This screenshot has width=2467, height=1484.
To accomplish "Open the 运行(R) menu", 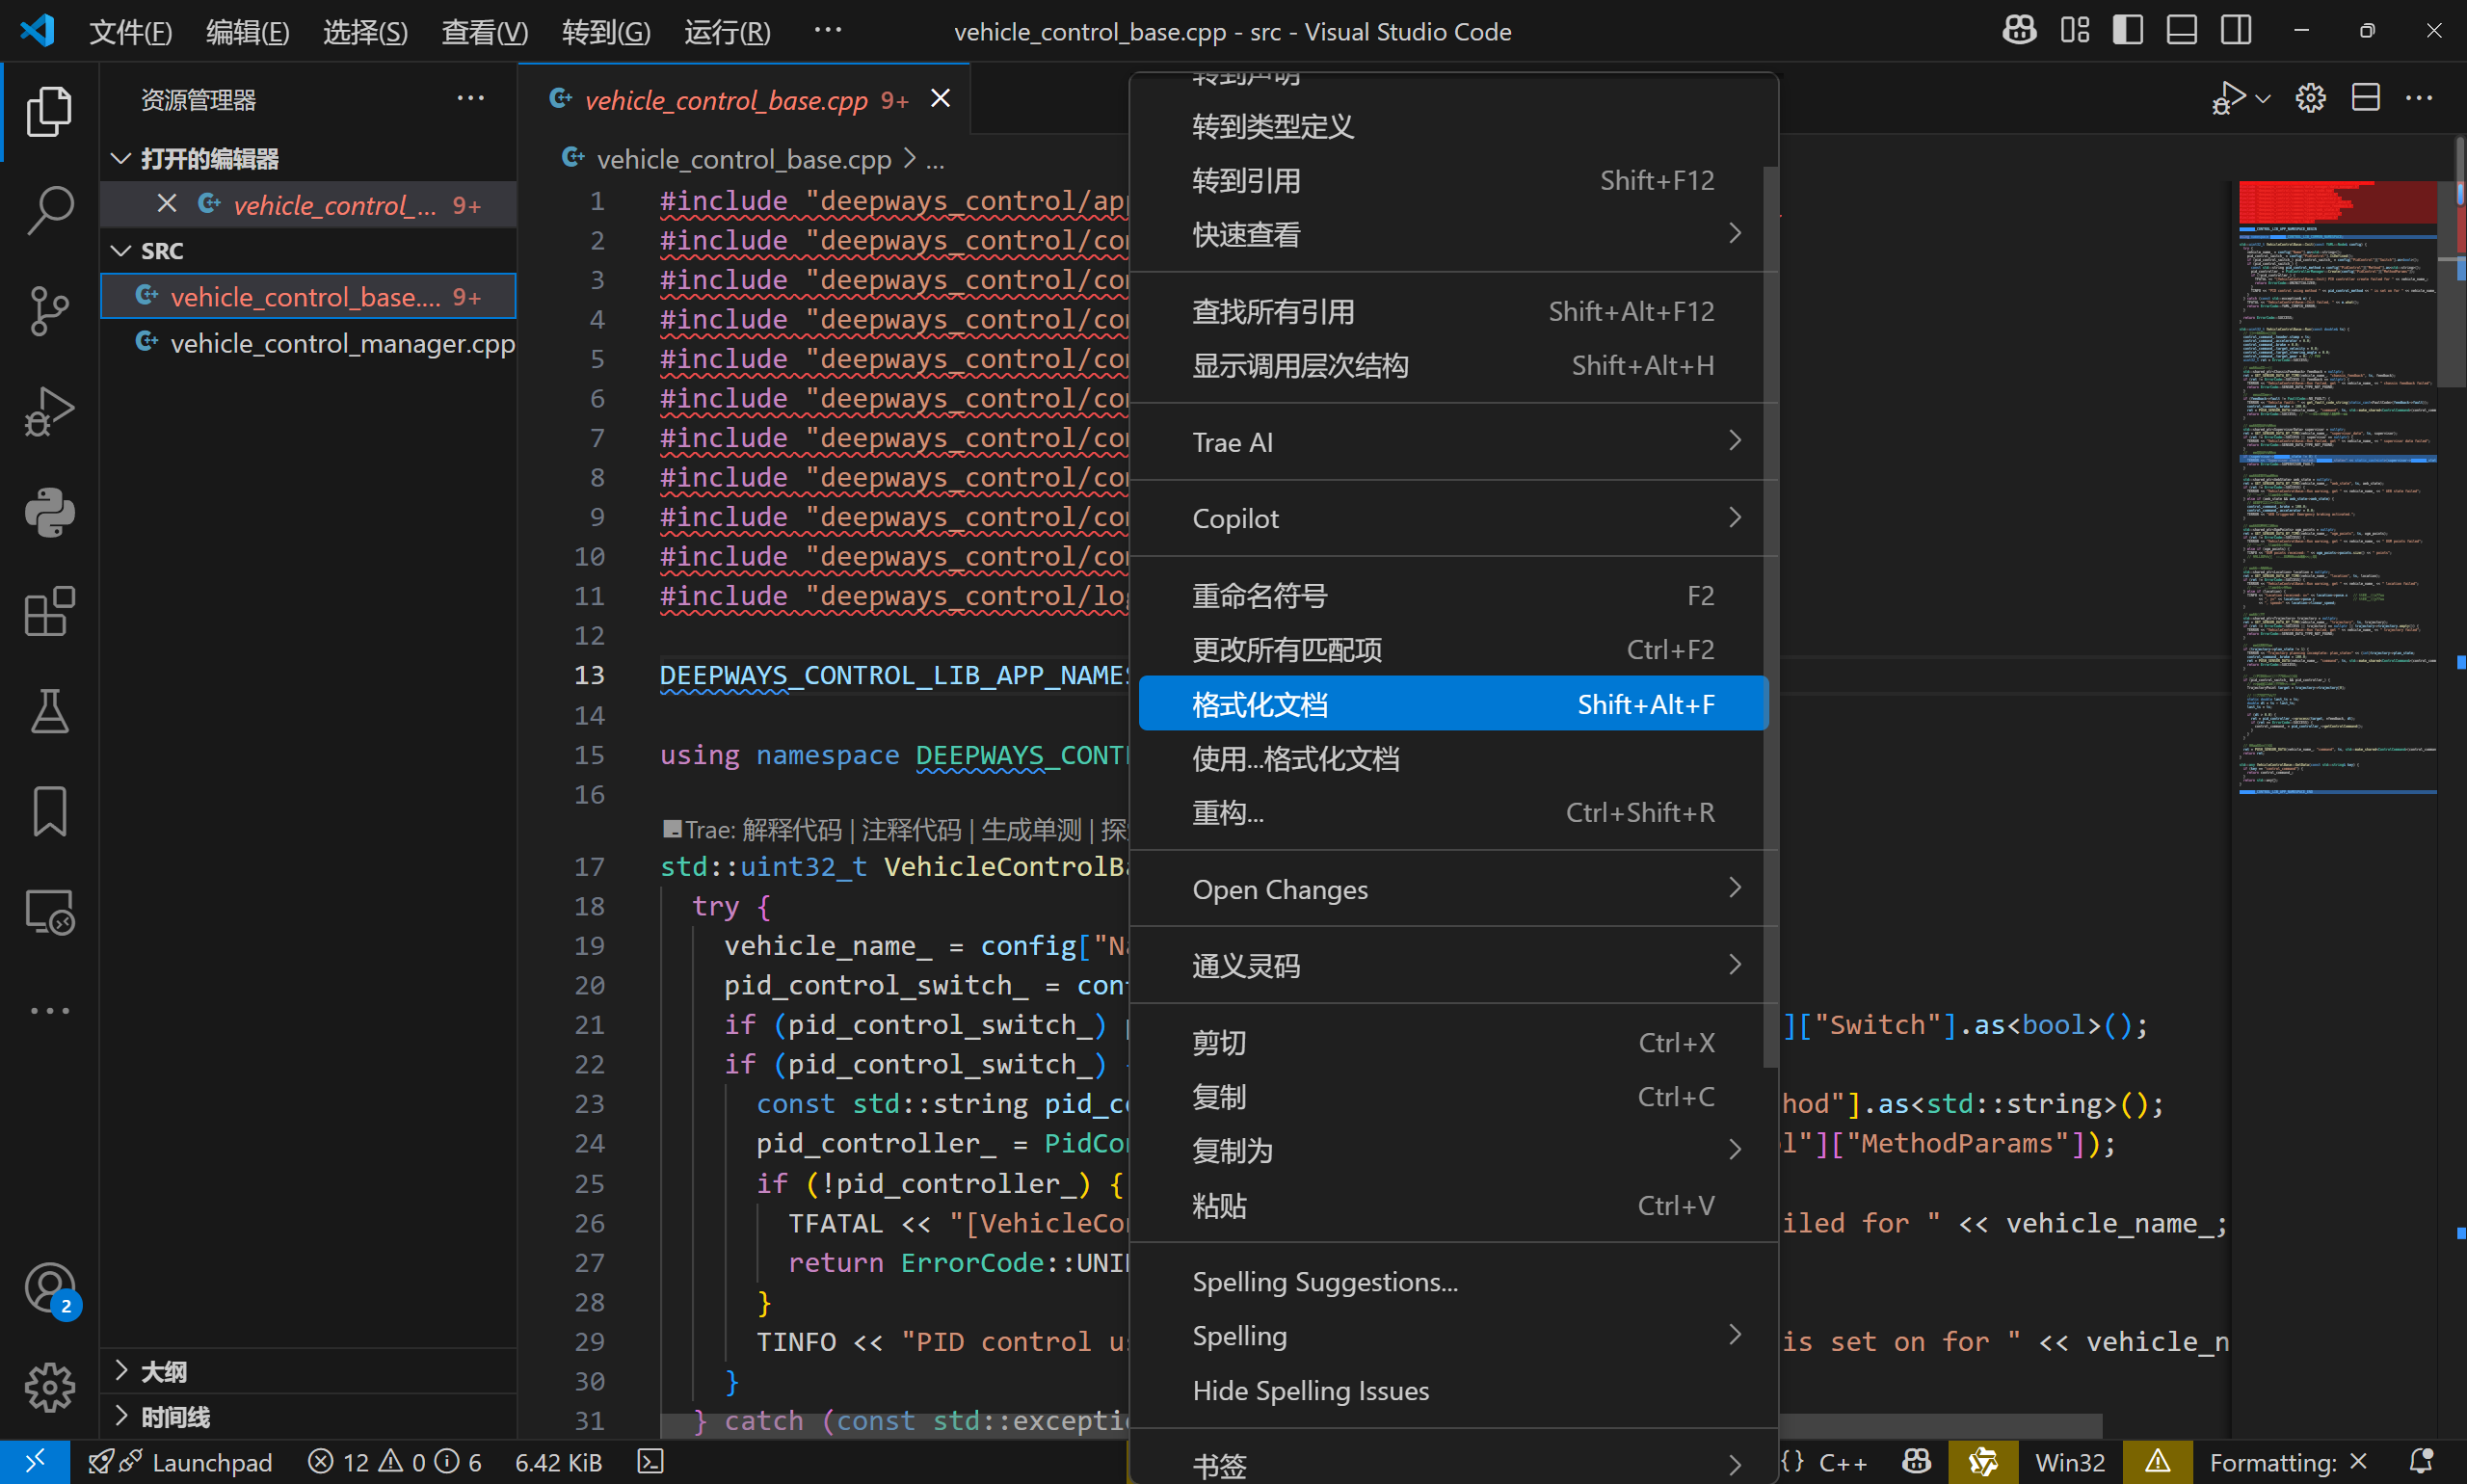I will (x=726, y=32).
